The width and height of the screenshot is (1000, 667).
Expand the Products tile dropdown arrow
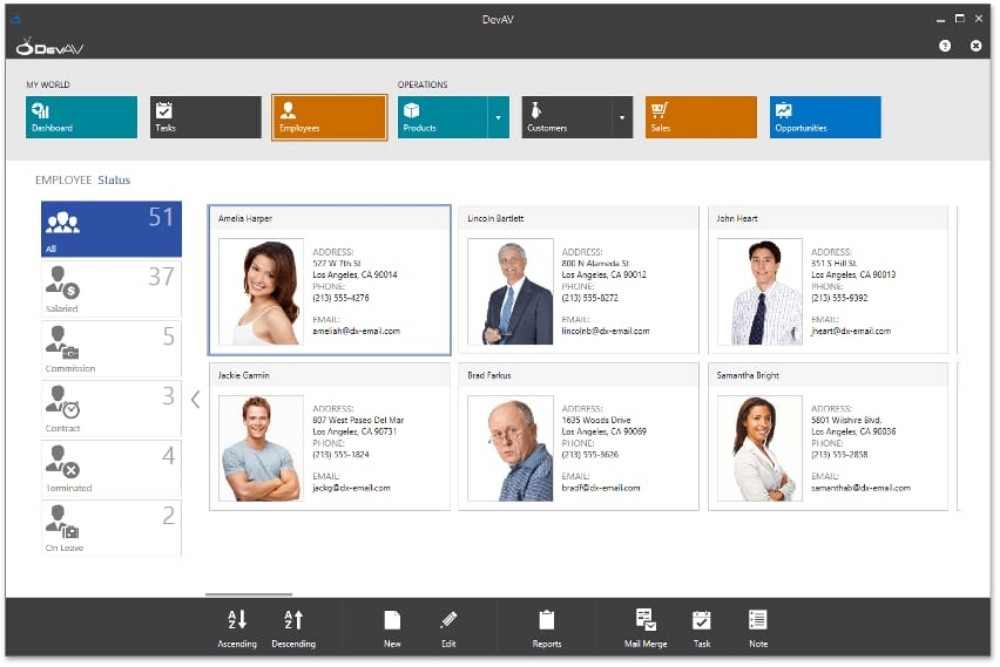click(x=498, y=117)
